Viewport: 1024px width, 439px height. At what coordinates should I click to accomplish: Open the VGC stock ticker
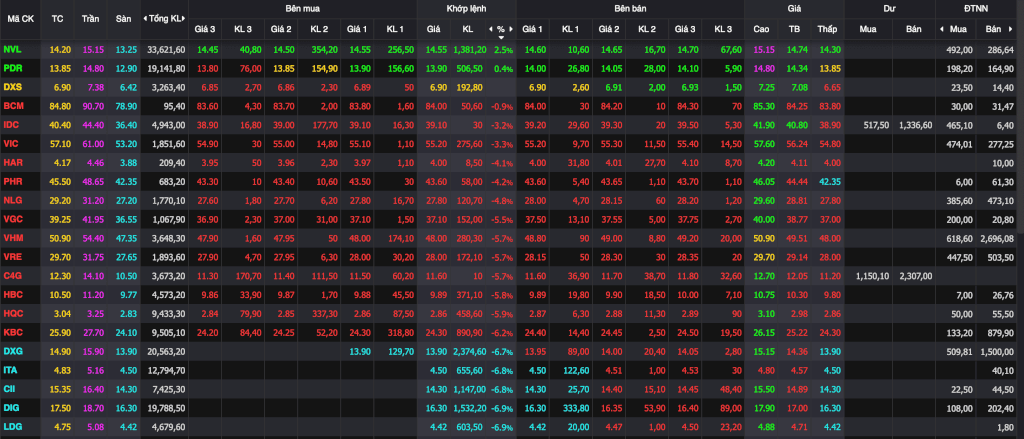point(12,219)
